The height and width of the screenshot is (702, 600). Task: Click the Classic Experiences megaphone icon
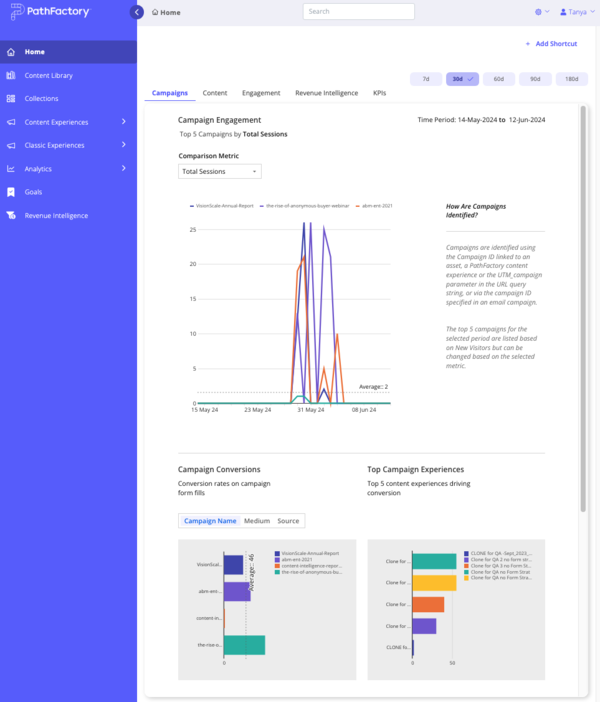pos(11,145)
